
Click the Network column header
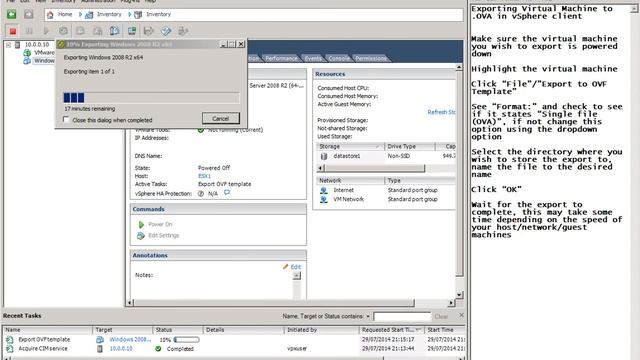coord(350,180)
